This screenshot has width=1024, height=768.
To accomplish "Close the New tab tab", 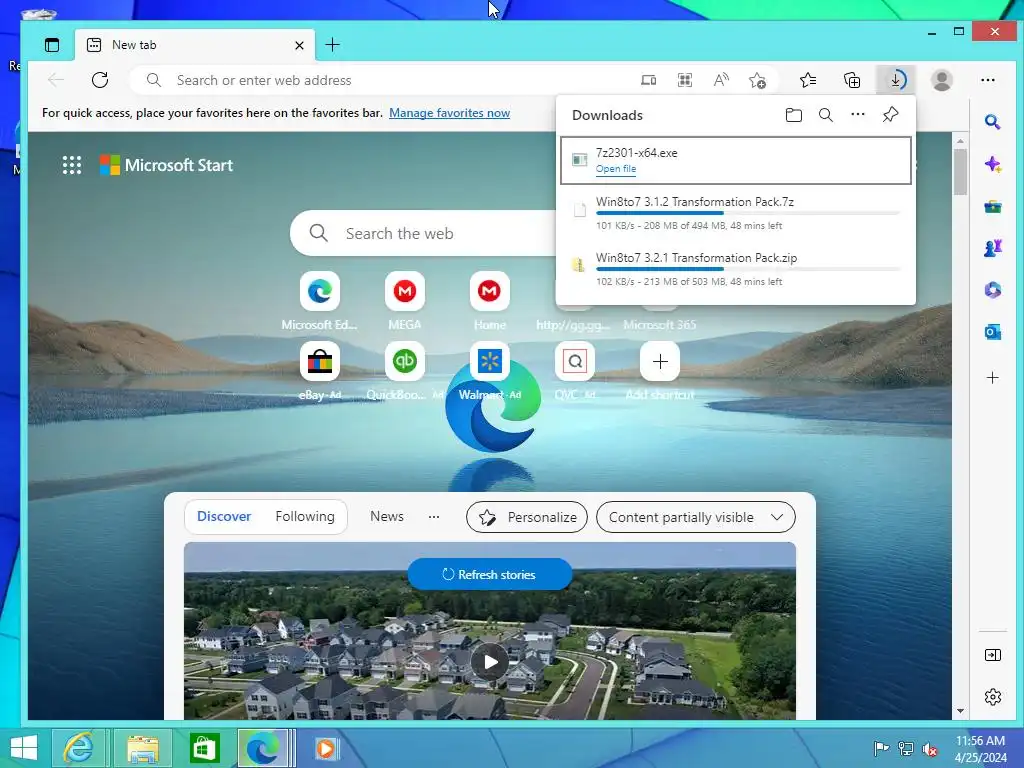I will pyautogui.click(x=299, y=45).
